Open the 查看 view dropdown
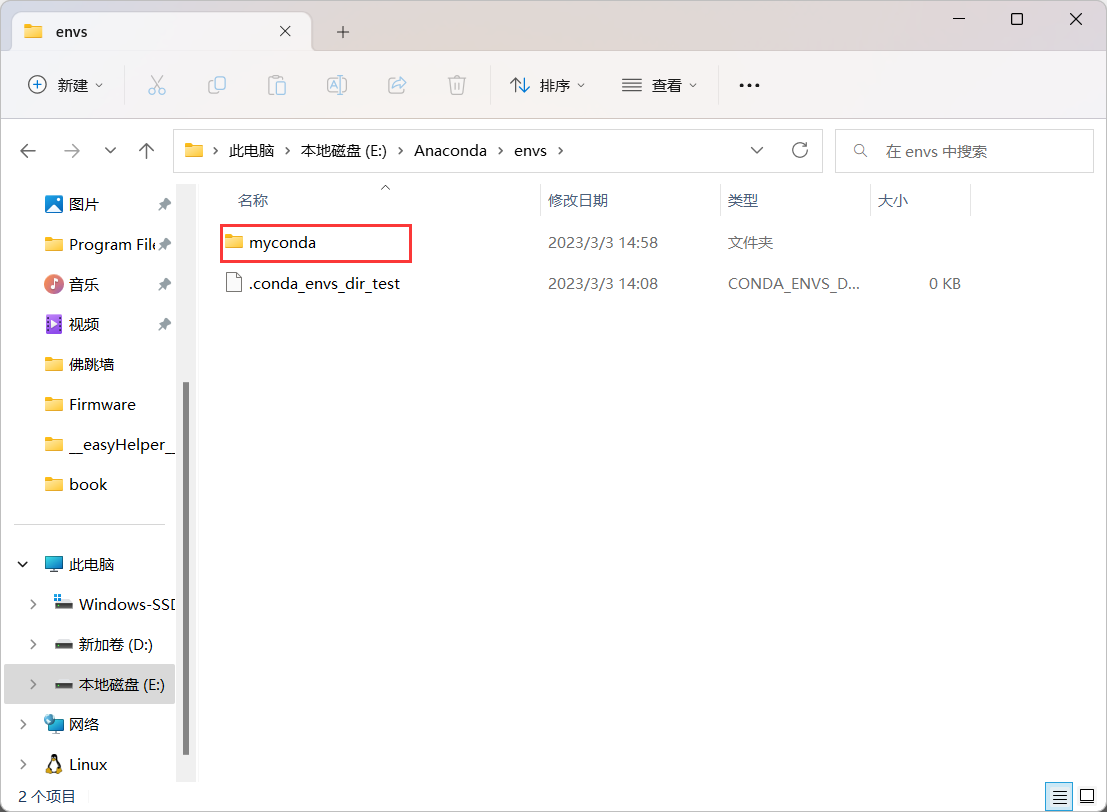Screen dimensions: 1107x812 click(659, 85)
